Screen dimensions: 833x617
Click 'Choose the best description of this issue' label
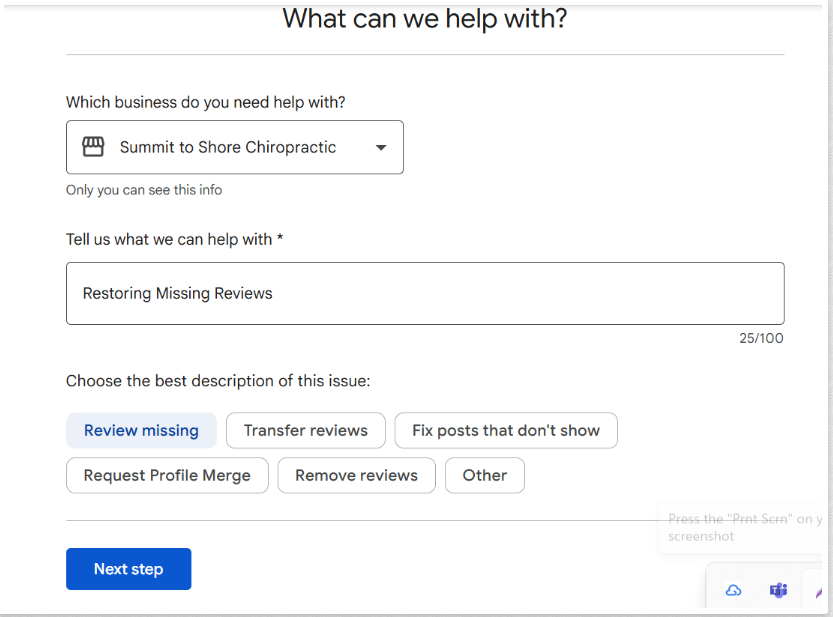coord(218,381)
